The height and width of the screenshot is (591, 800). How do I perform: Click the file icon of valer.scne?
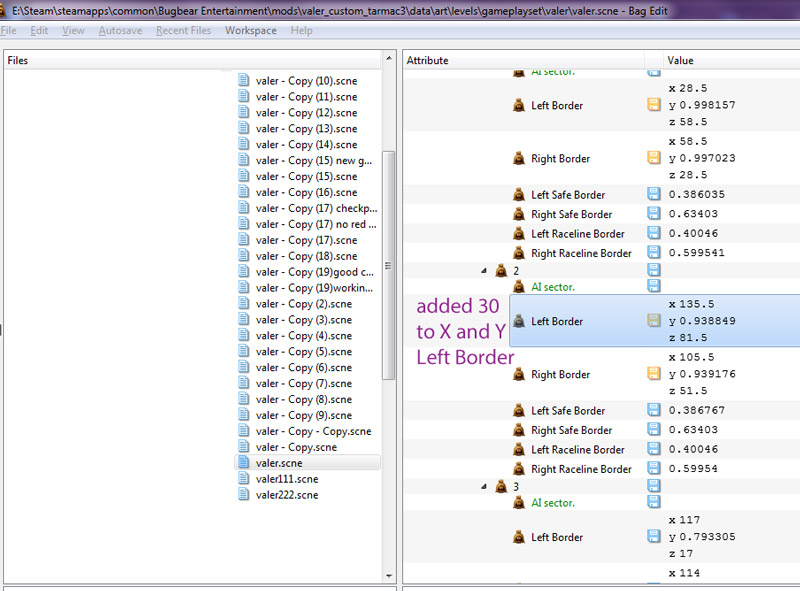click(x=244, y=462)
